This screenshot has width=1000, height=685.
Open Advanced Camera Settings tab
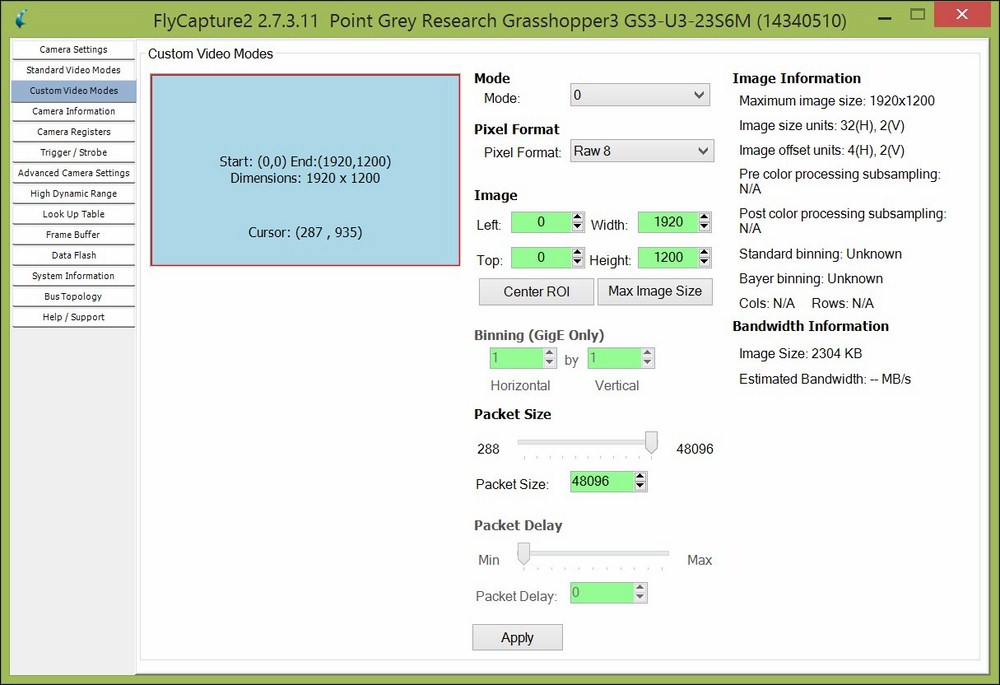[73, 173]
